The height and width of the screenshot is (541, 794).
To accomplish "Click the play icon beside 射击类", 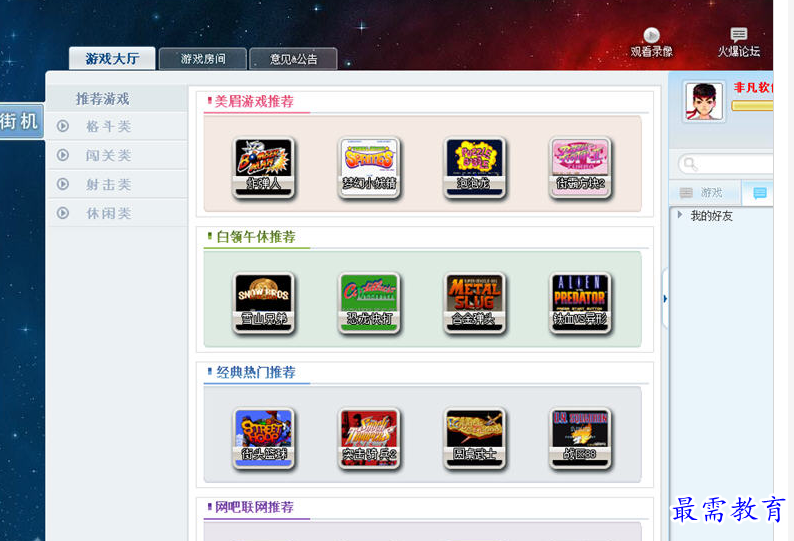I will coord(63,184).
